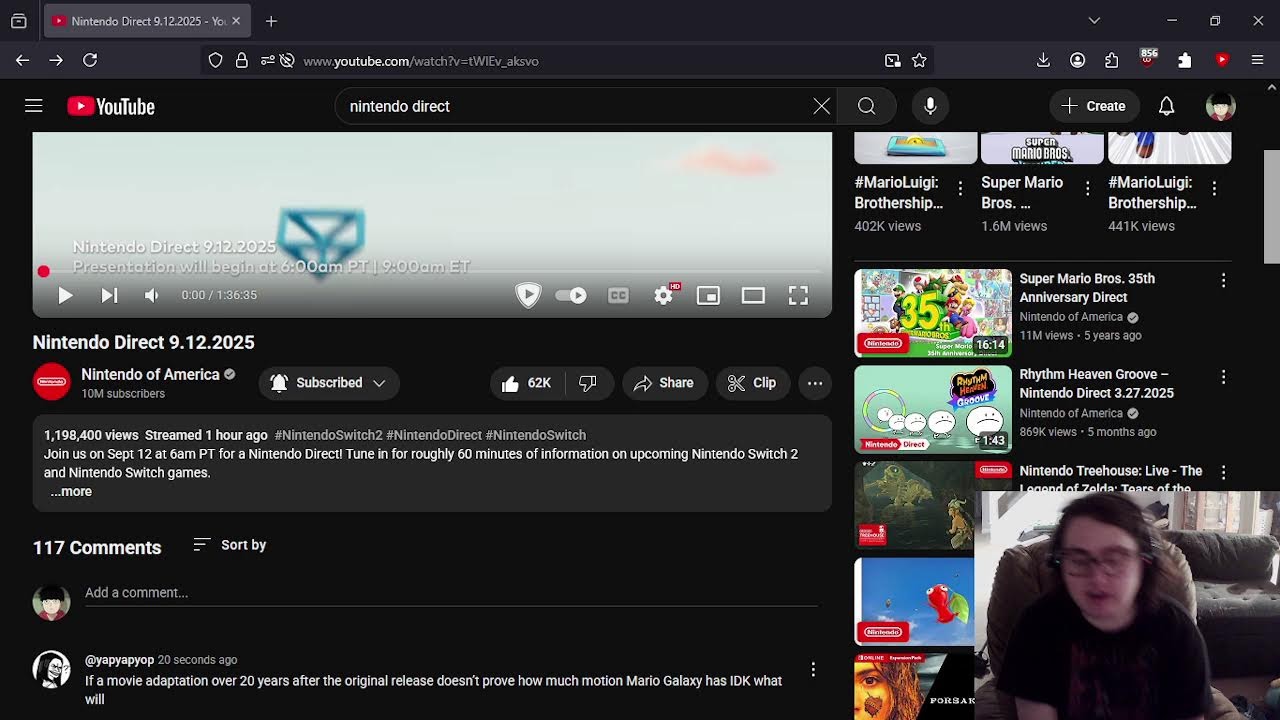Open list all tabs chevron

tap(1094, 21)
